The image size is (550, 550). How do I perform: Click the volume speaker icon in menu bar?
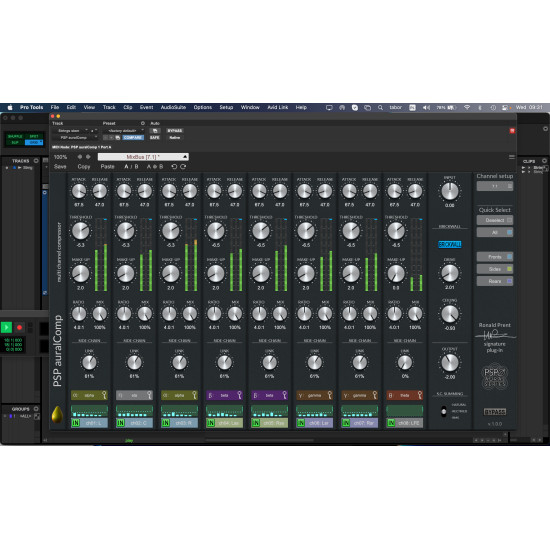426,108
